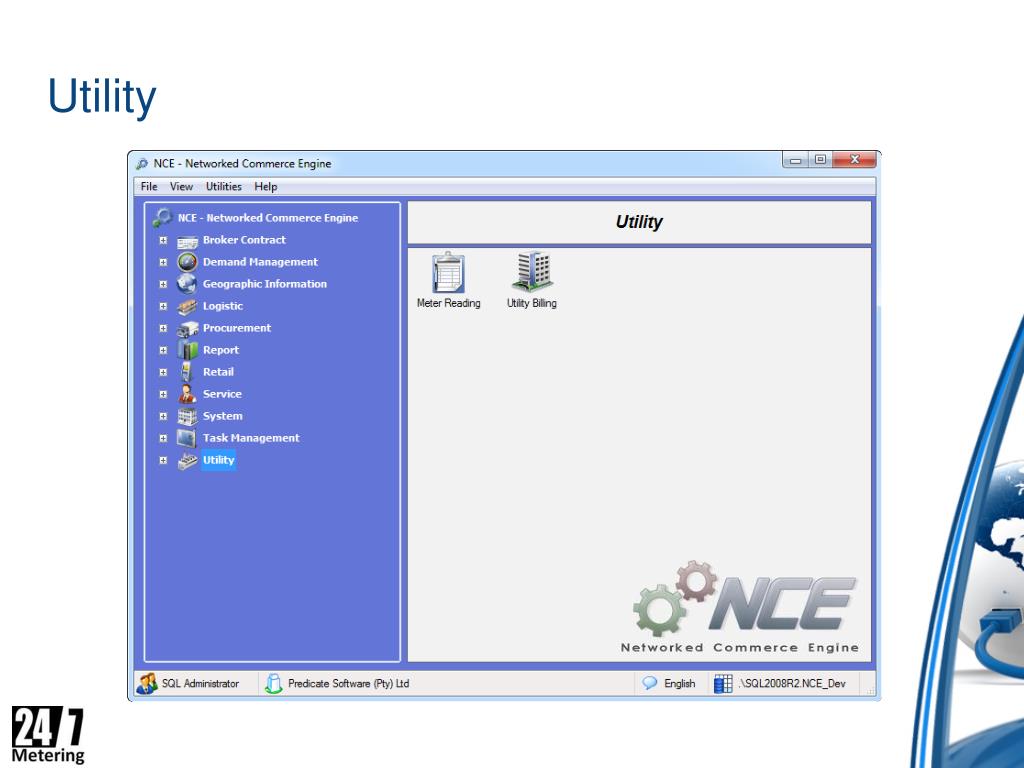Expand the Geographic Information node
This screenshot has height=768, width=1024.
(x=163, y=284)
